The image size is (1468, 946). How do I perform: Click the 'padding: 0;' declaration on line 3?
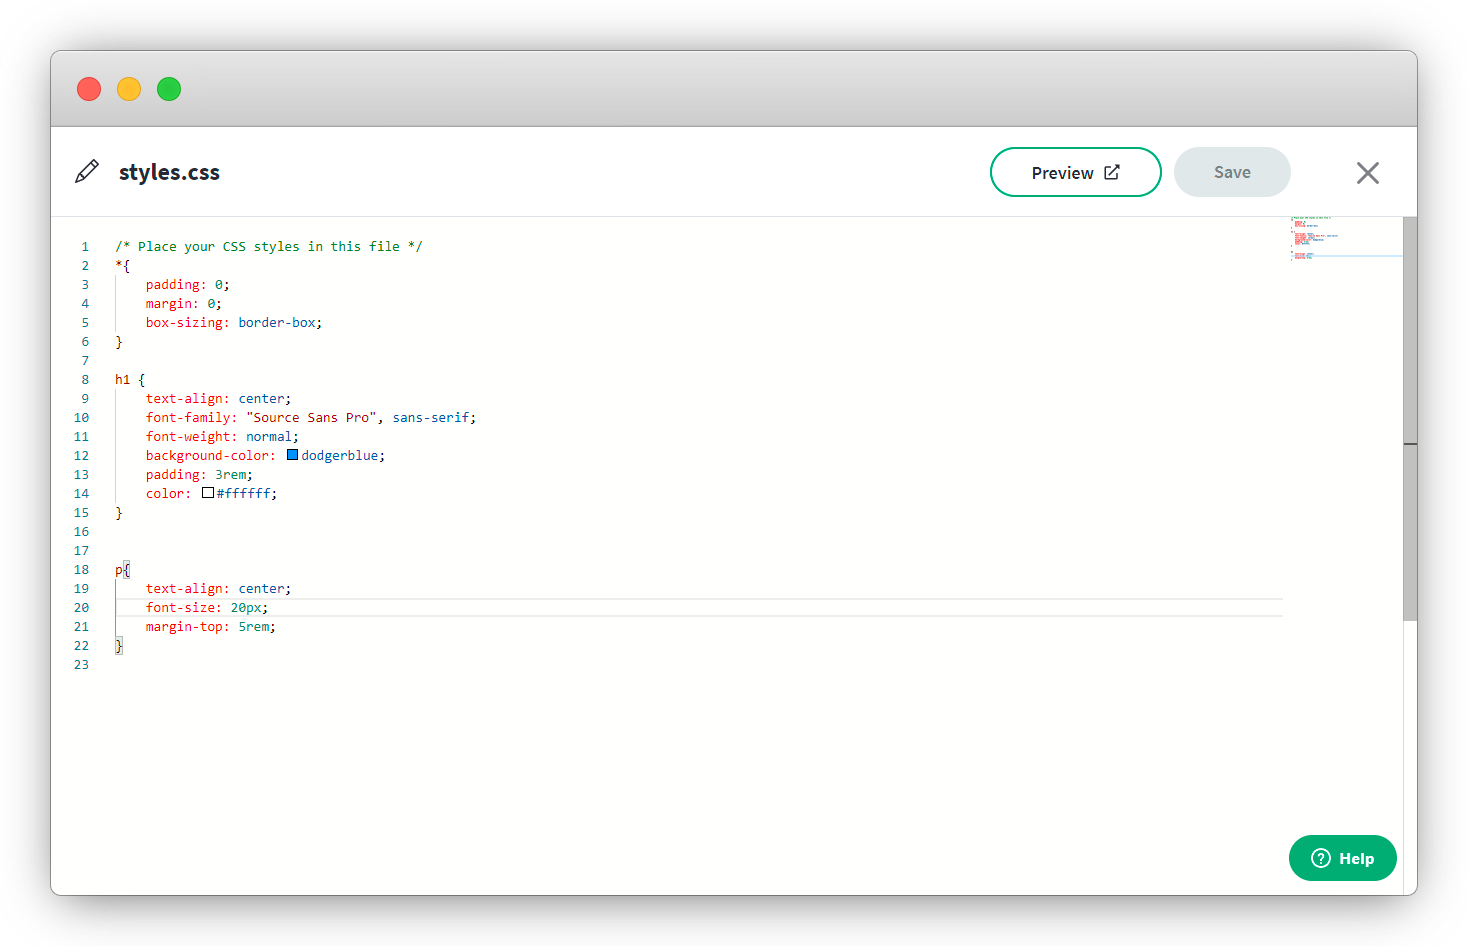188,284
